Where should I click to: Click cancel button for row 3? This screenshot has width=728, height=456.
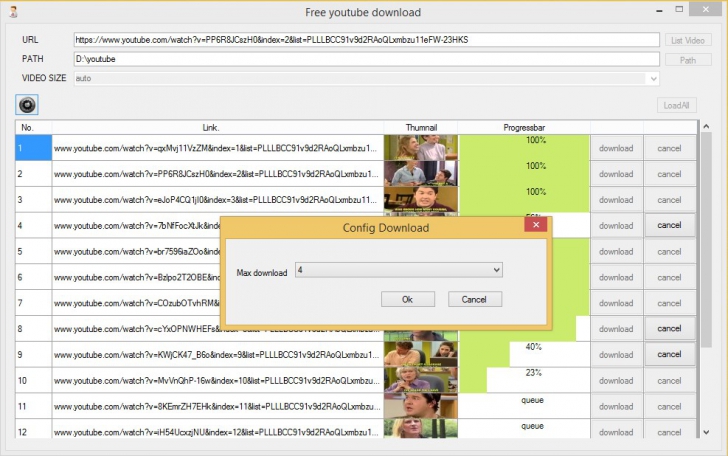click(670, 200)
